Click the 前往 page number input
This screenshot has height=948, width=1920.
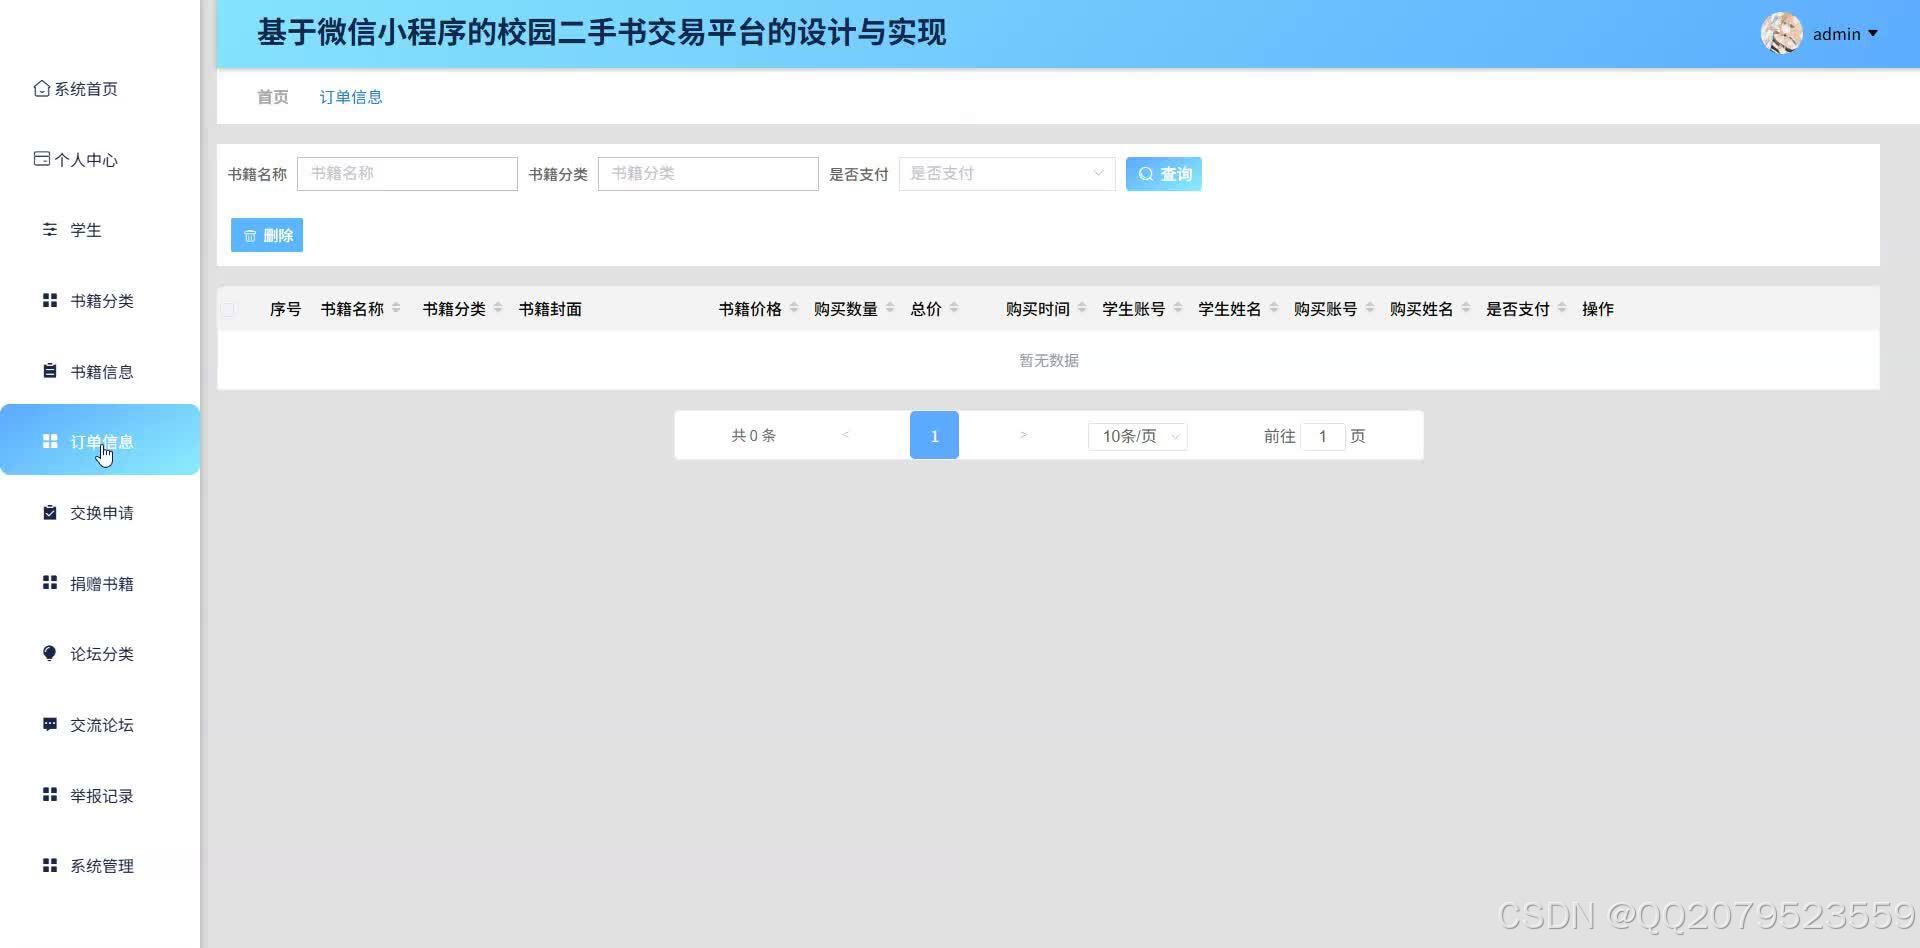coord(1322,436)
